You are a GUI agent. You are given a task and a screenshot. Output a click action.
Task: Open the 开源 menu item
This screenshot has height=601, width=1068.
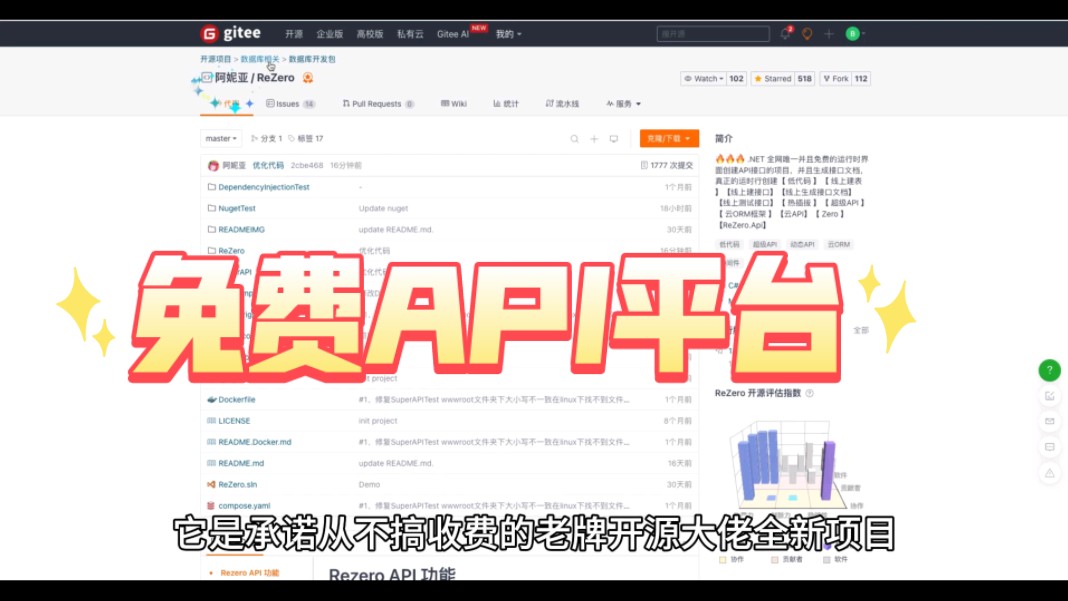tap(294, 34)
